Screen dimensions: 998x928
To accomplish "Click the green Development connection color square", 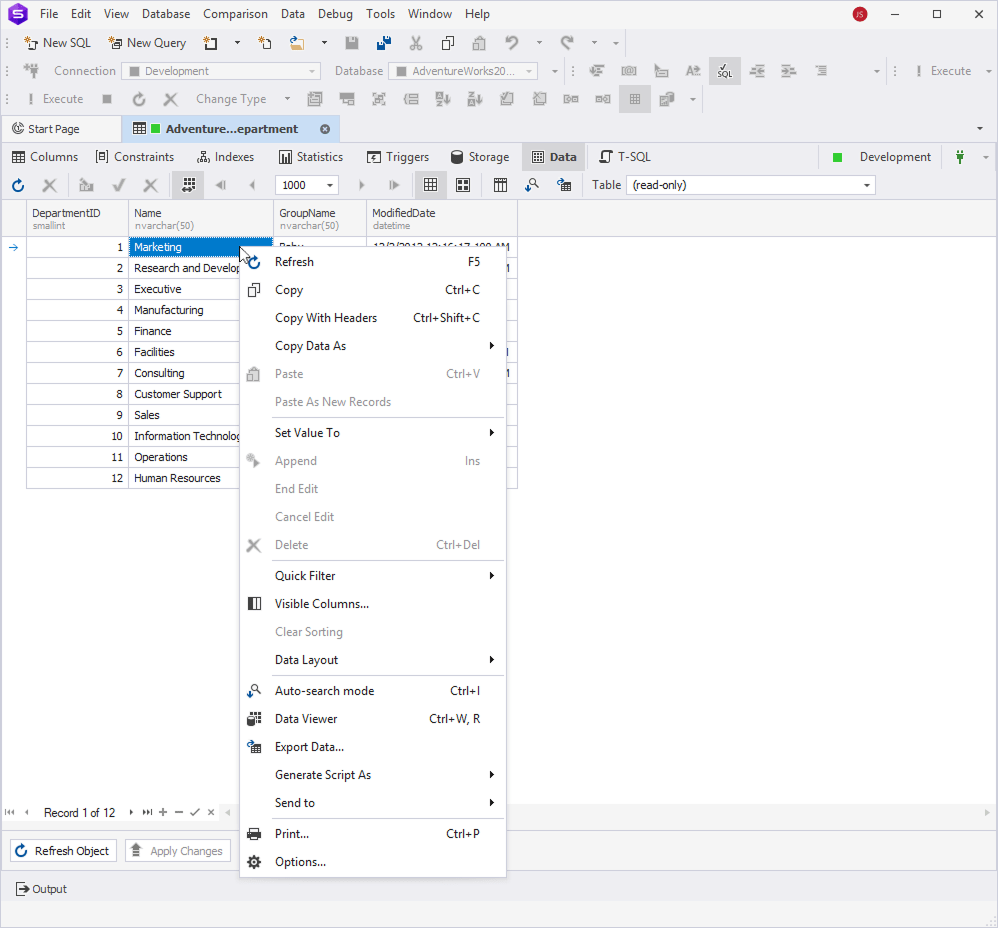I will (838, 157).
